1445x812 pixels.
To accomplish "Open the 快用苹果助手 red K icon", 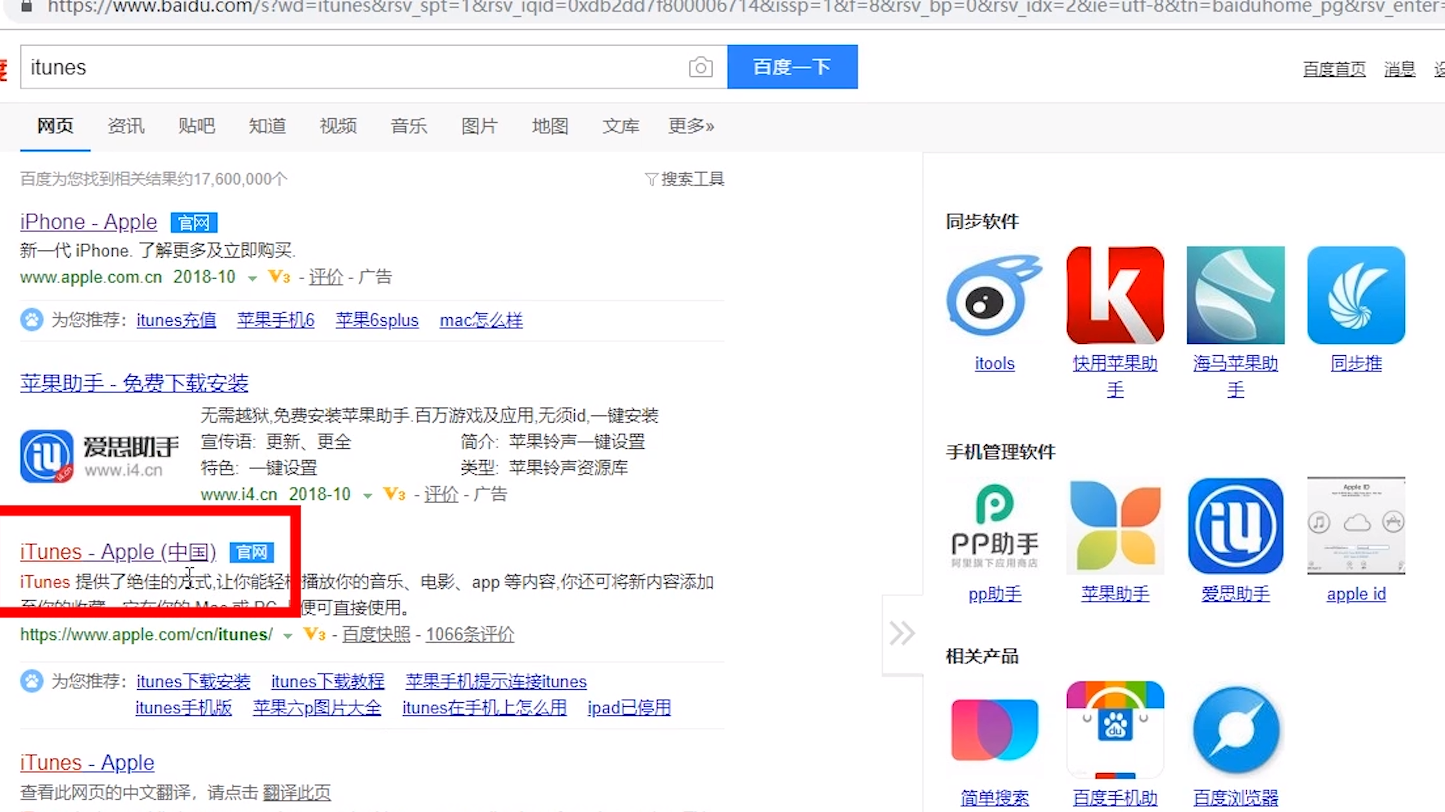I will coord(1115,296).
